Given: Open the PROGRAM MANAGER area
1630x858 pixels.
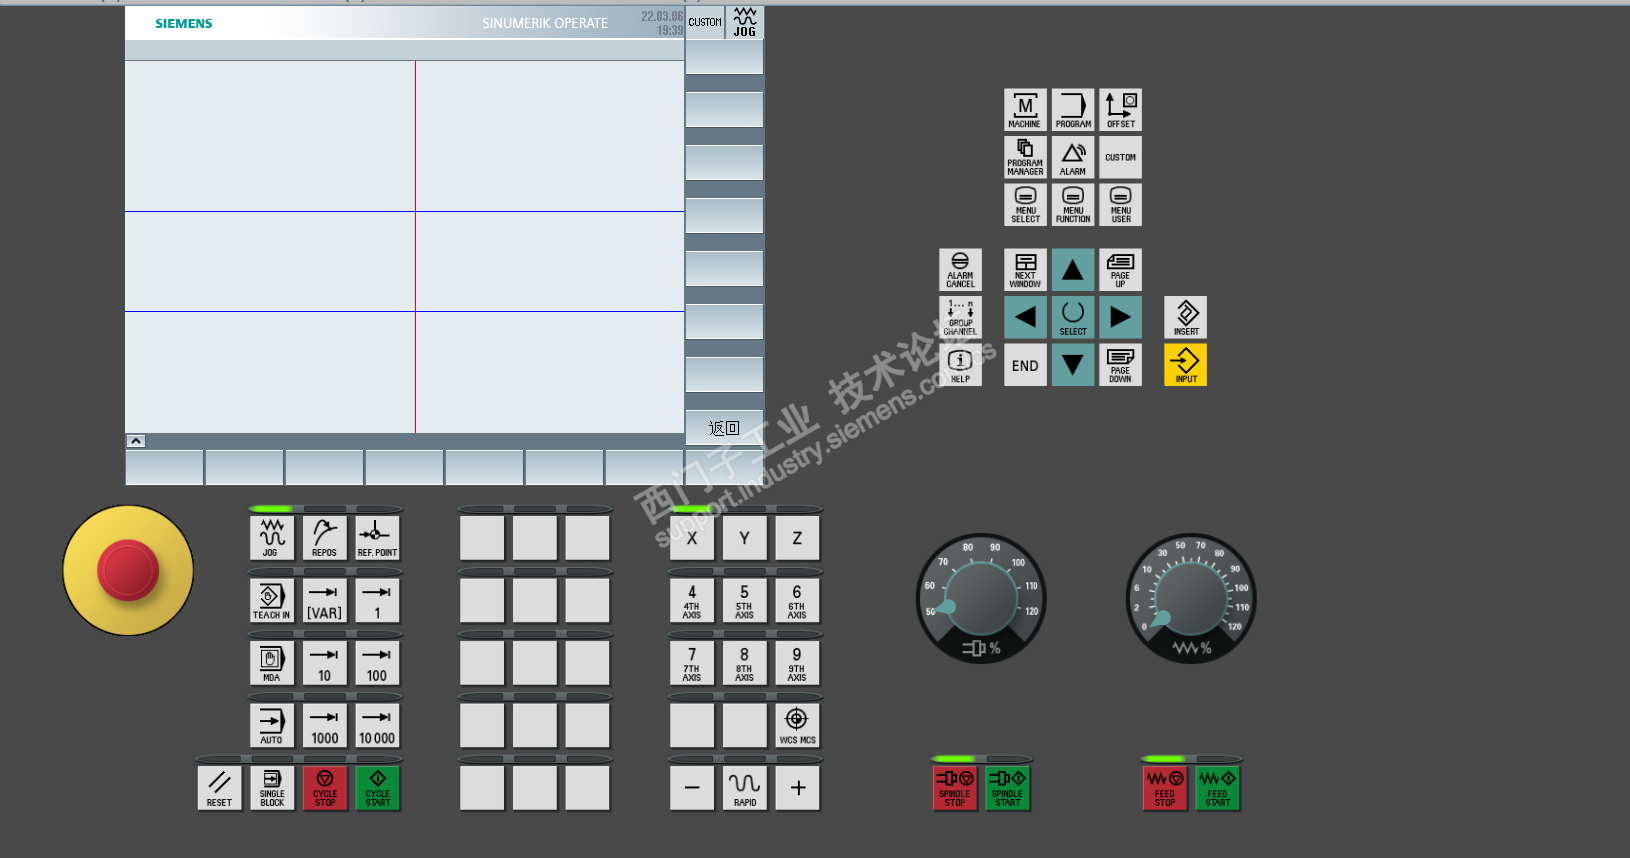Looking at the screenshot, I should tap(1025, 158).
